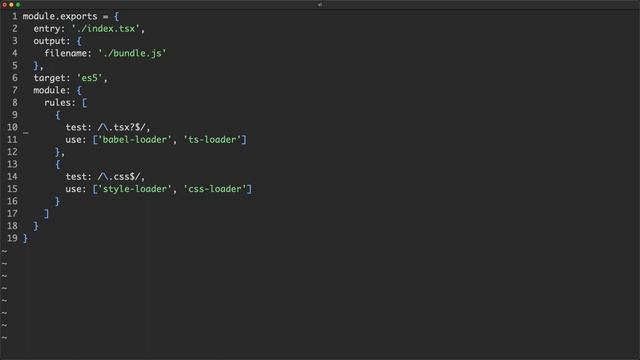Click the 'test:' key on line 10
Image resolution: width=640 pixels, height=360 pixels.
click(79, 127)
